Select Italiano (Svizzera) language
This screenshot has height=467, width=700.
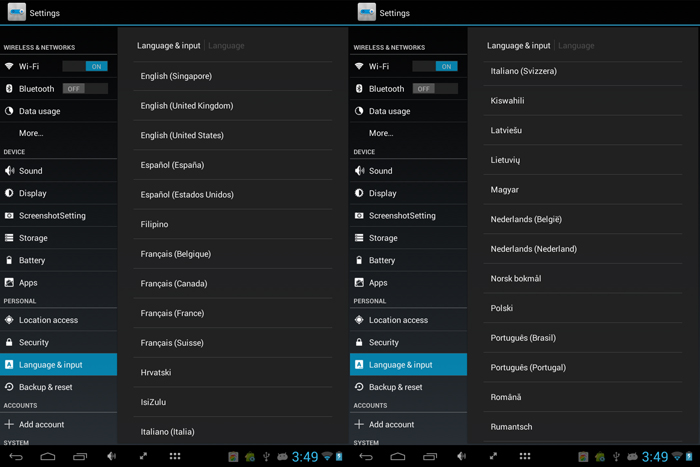(583, 71)
